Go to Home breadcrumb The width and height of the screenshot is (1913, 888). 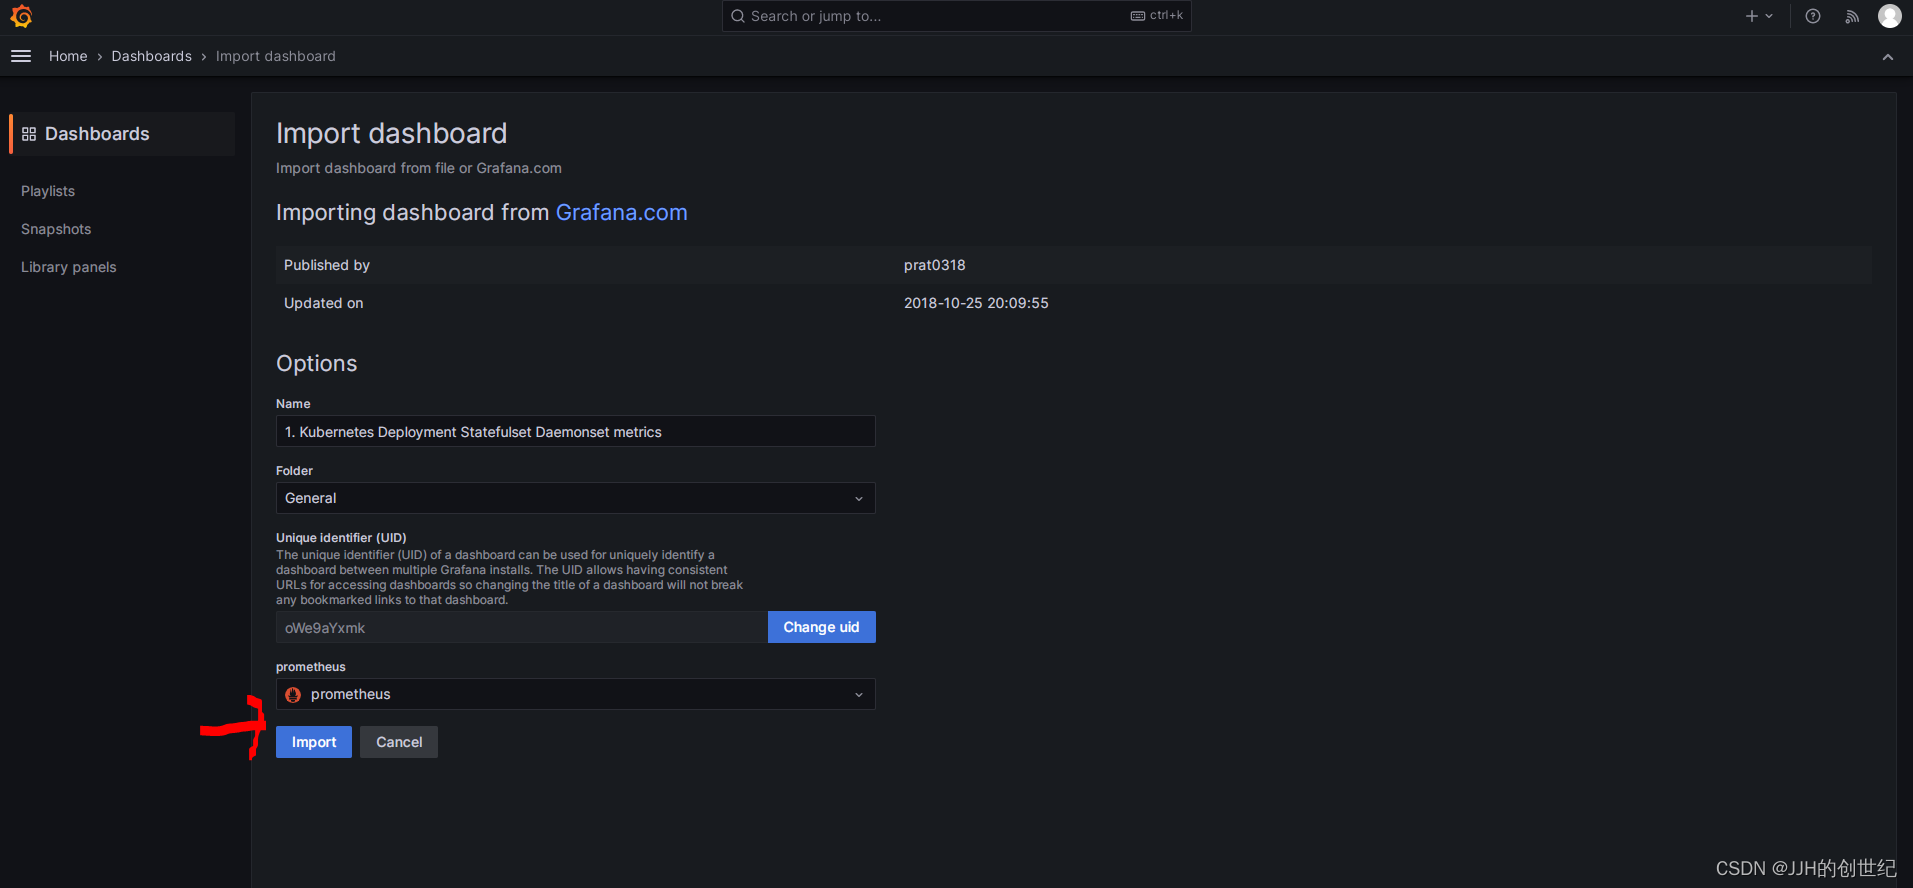(x=68, y=56)
